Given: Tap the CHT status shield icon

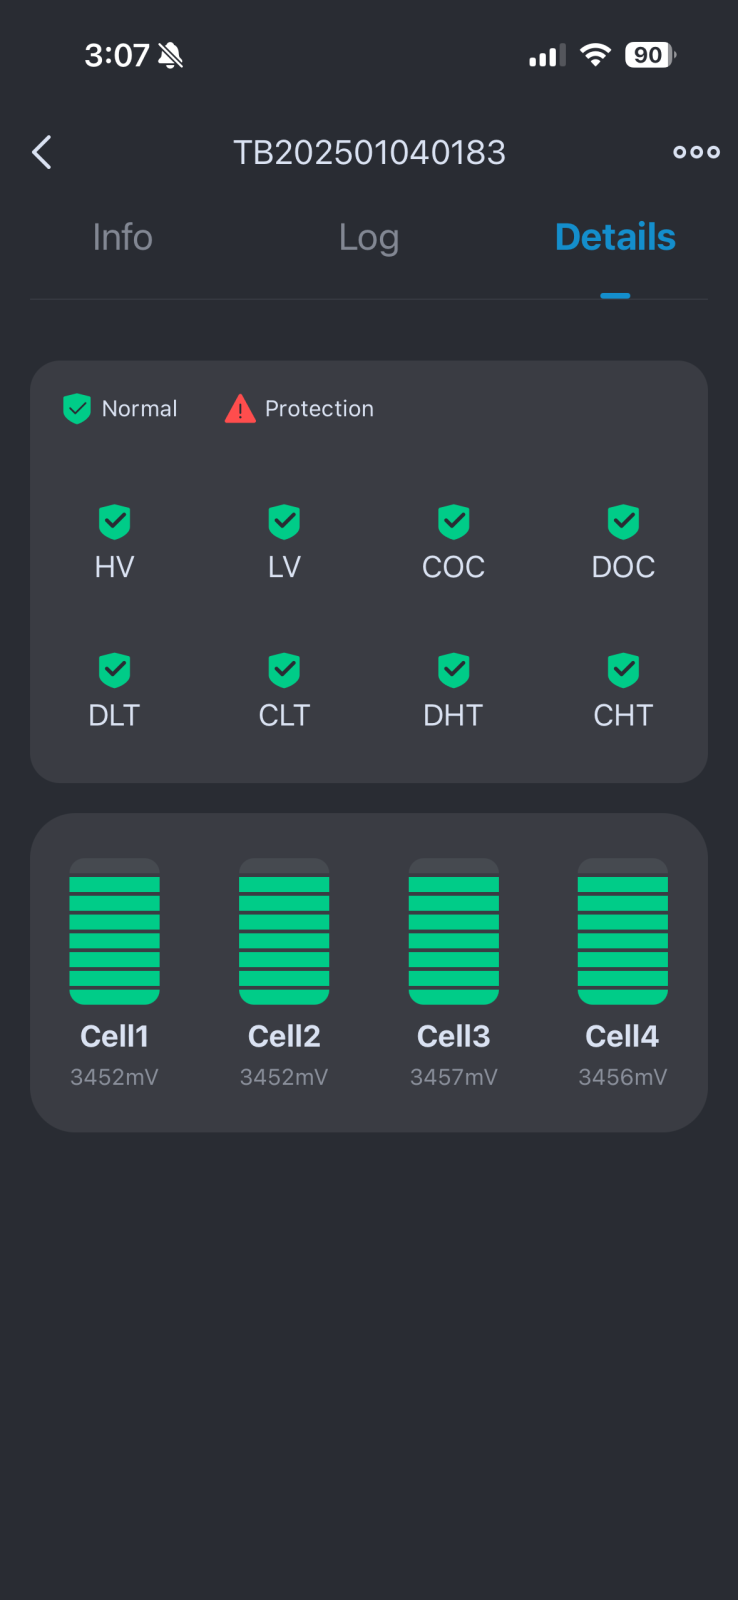Looking at the screenshot, I should coord(623,670).
